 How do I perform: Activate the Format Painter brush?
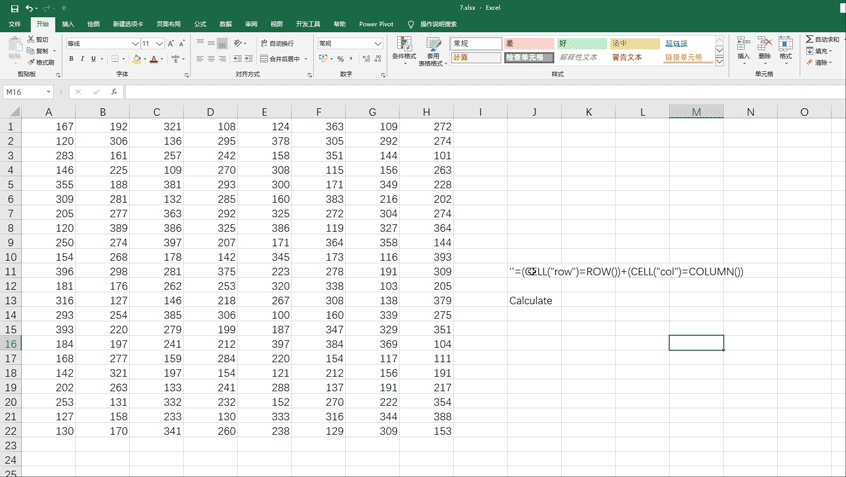[31, 63]
